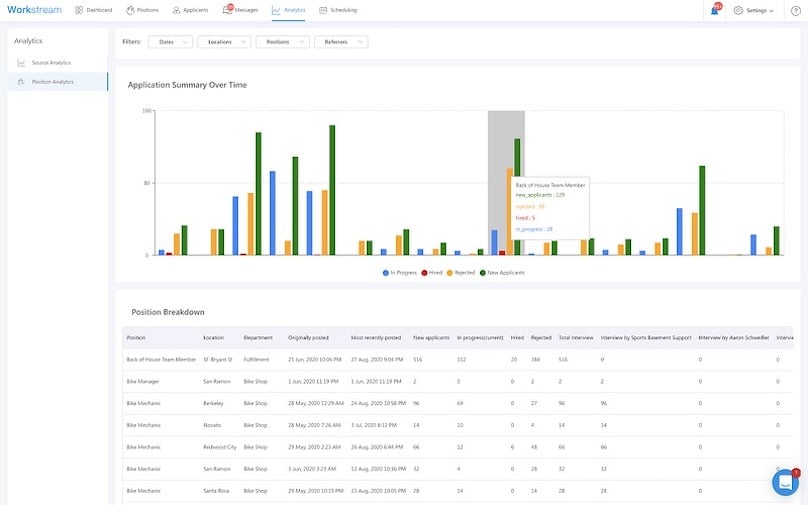
Task: Click the Scheduling calendar icon
Action: pos(323,10)
